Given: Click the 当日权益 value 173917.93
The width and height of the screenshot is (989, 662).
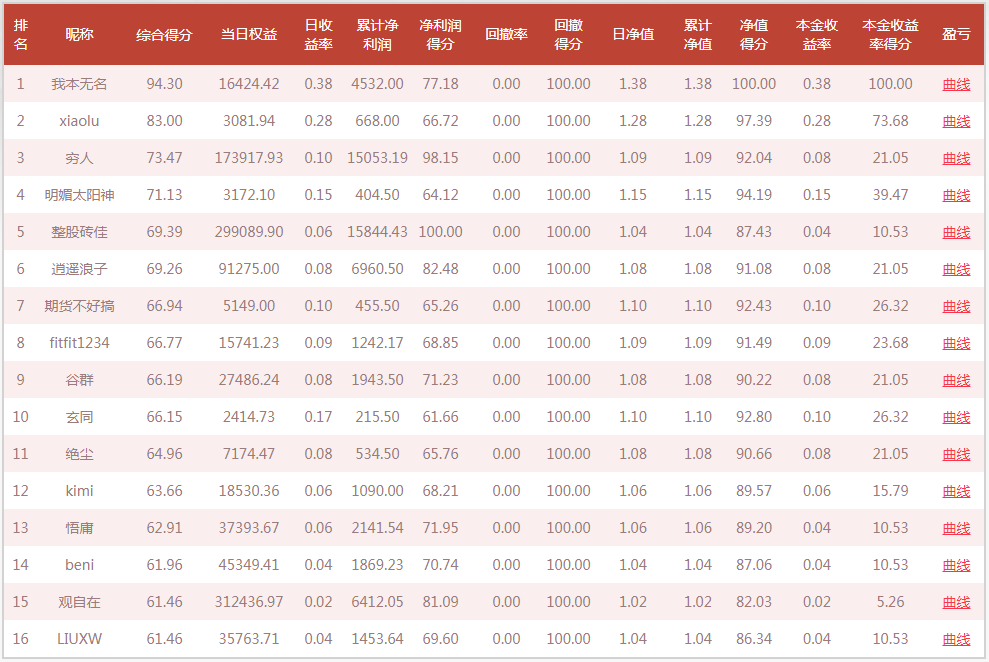Looking at the screenshot, I should [249, 158].
